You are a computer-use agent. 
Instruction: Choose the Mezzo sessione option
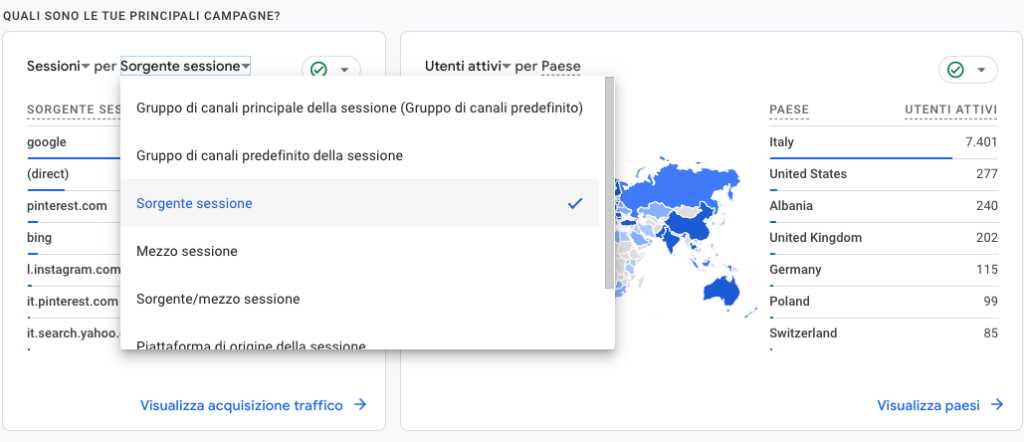click(x=360, y=251)
